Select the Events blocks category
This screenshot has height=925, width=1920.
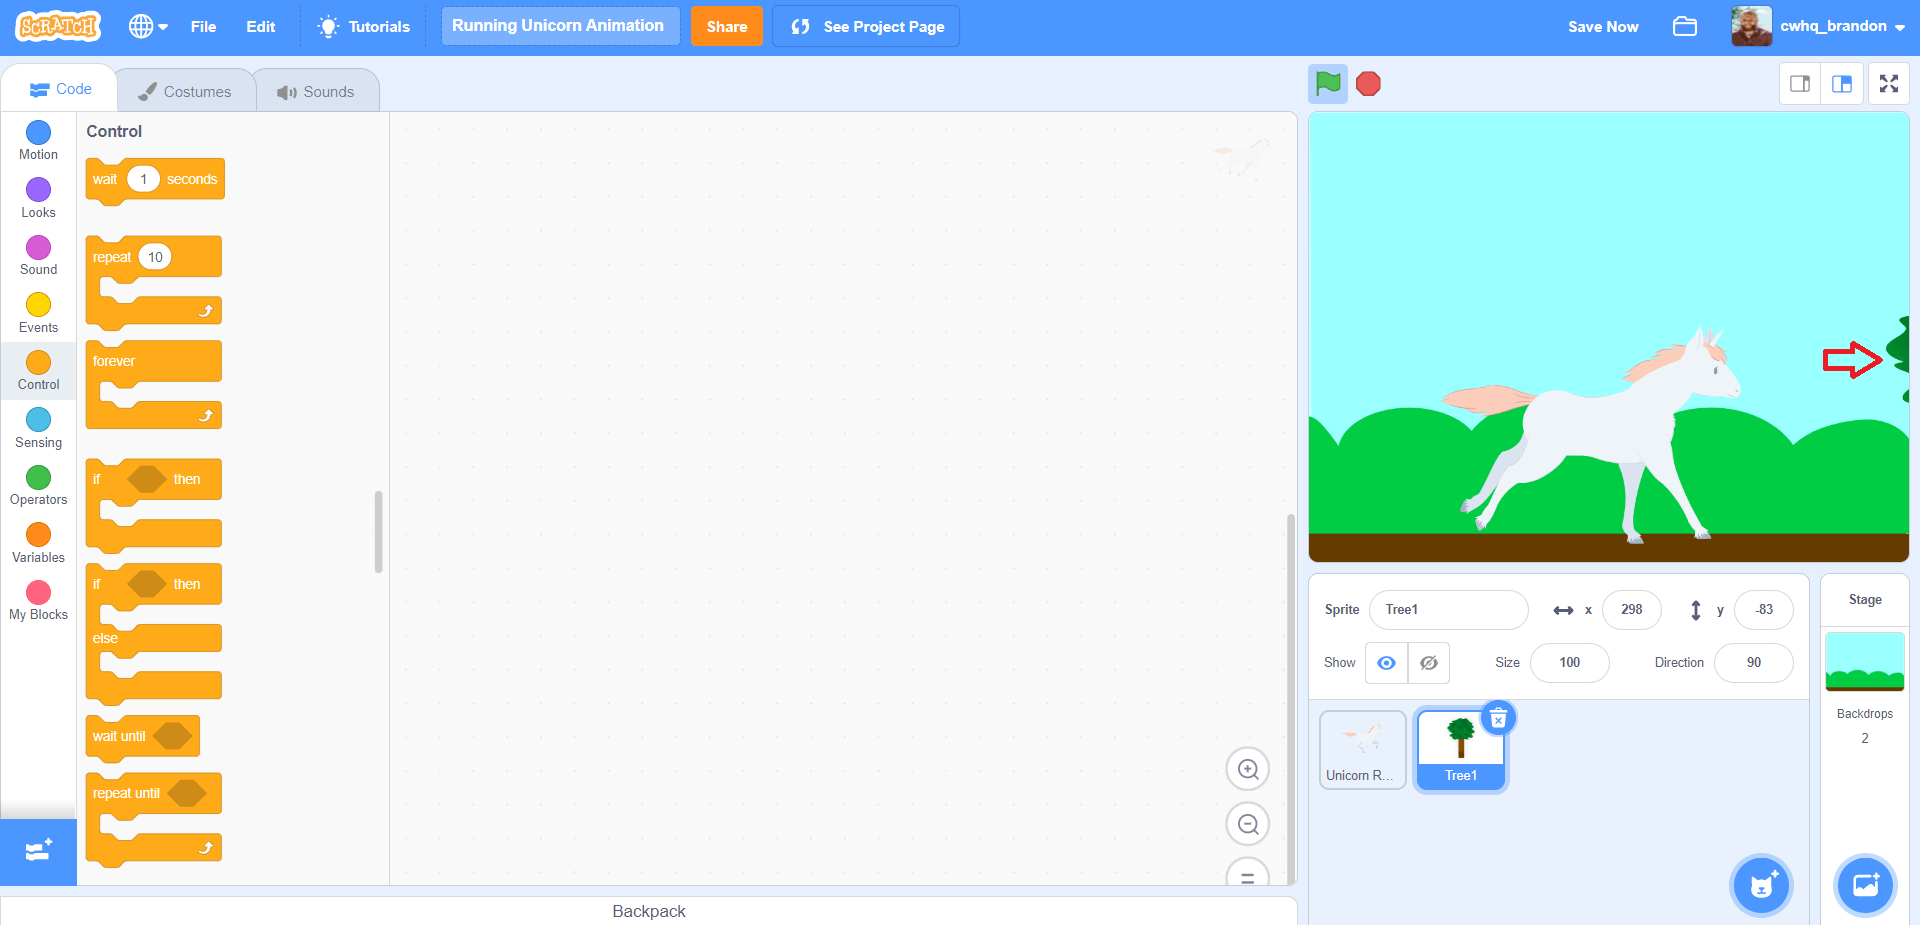[x=38, y=312]
